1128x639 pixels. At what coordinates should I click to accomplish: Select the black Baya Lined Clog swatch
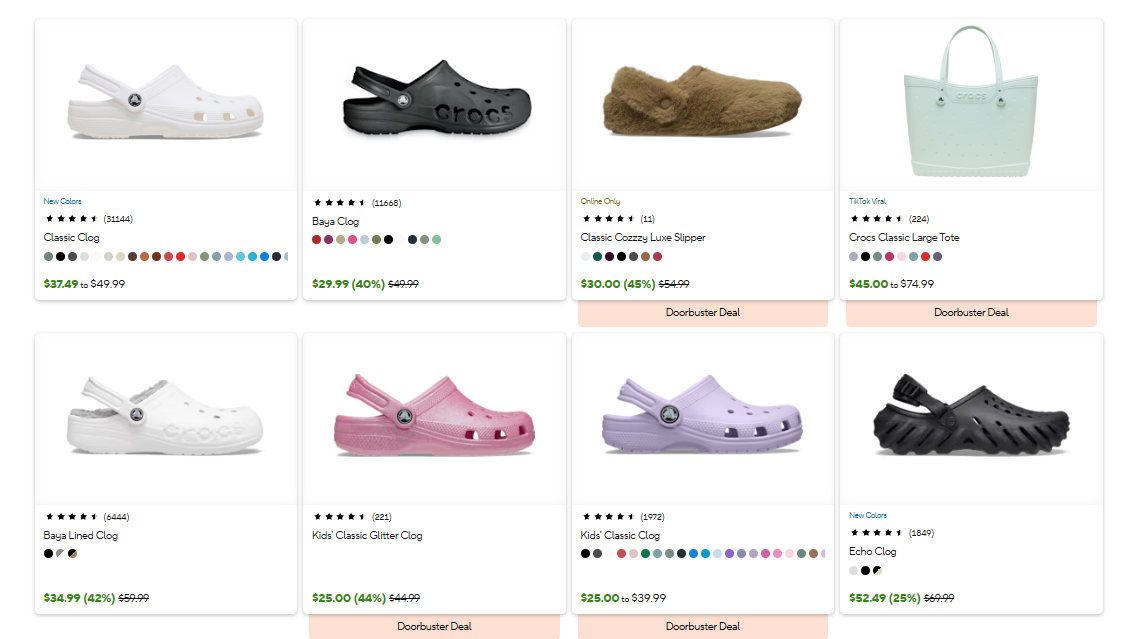point(48,553)
